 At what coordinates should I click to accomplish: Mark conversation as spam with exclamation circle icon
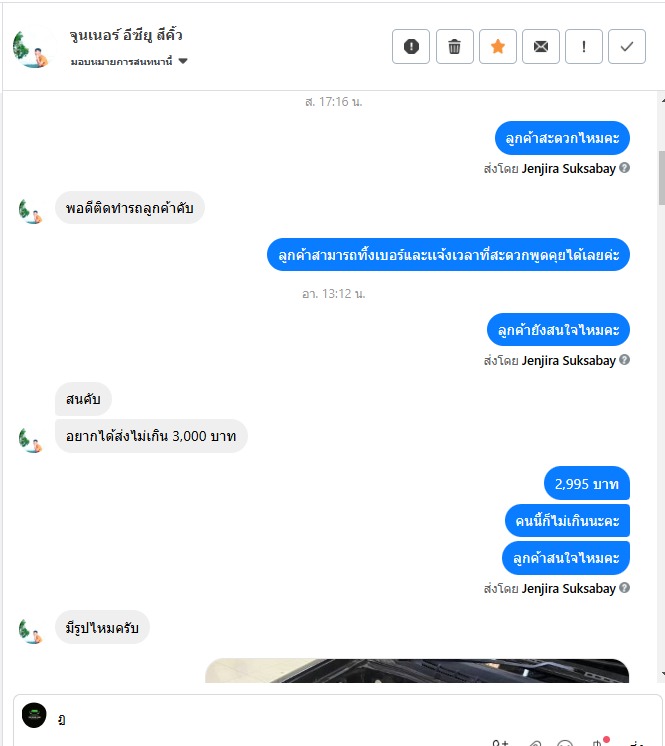click(x=411, y=47)
